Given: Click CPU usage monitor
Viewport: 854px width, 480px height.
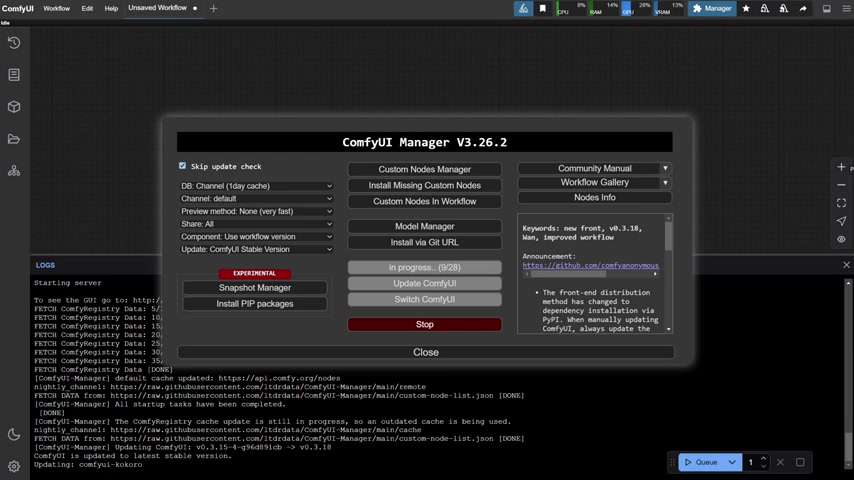Looking at the screenshot, I should (x=571, y=8).
